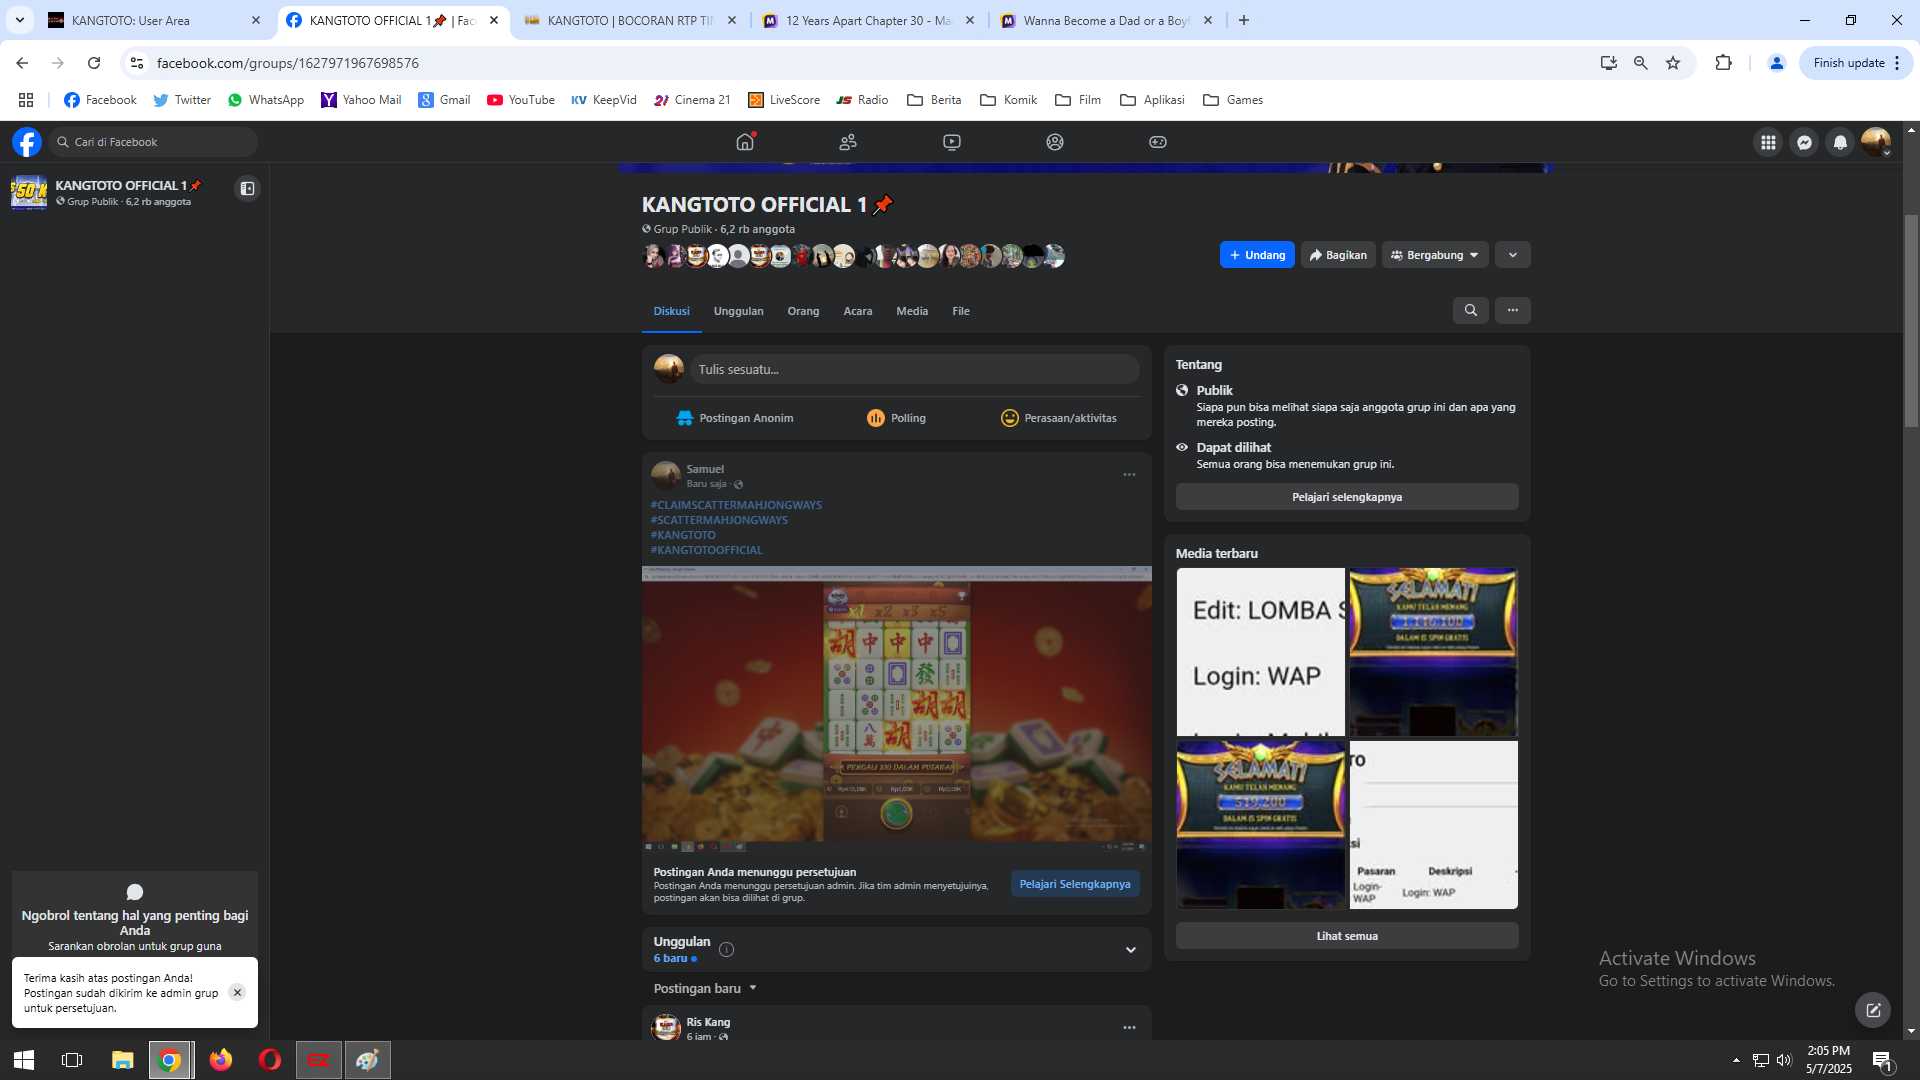
Task: Open Chrome extensions puzzle icon
Action: pos(1723,63)
